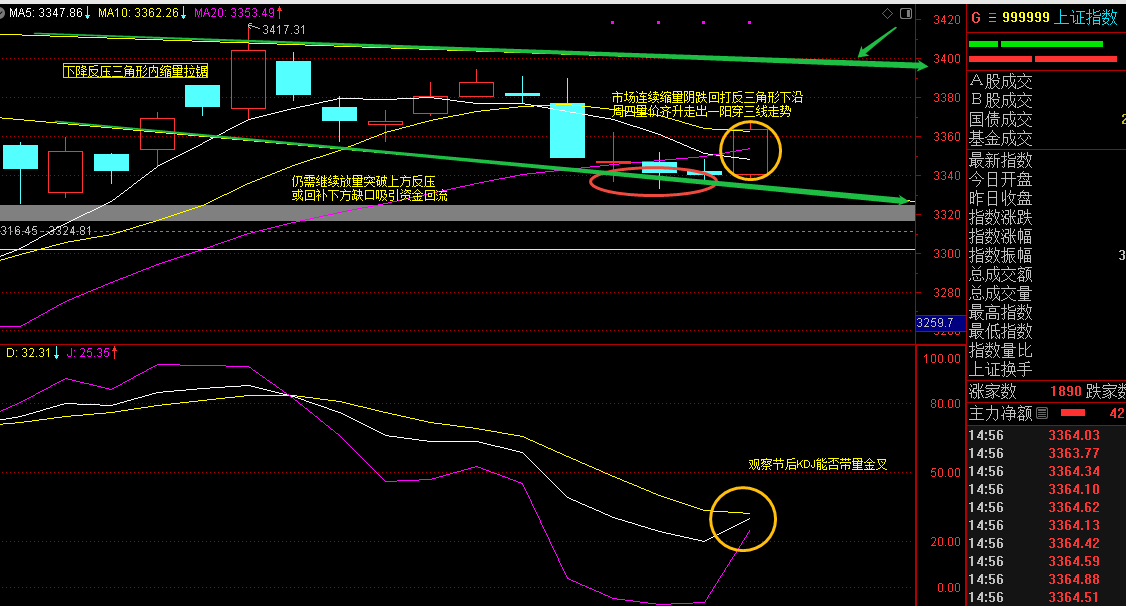This screenshot has height=606, width=1126.
Task: Click the 下降反压三角形内缩量拉锯 annotation
Action: tap(136, 71)
